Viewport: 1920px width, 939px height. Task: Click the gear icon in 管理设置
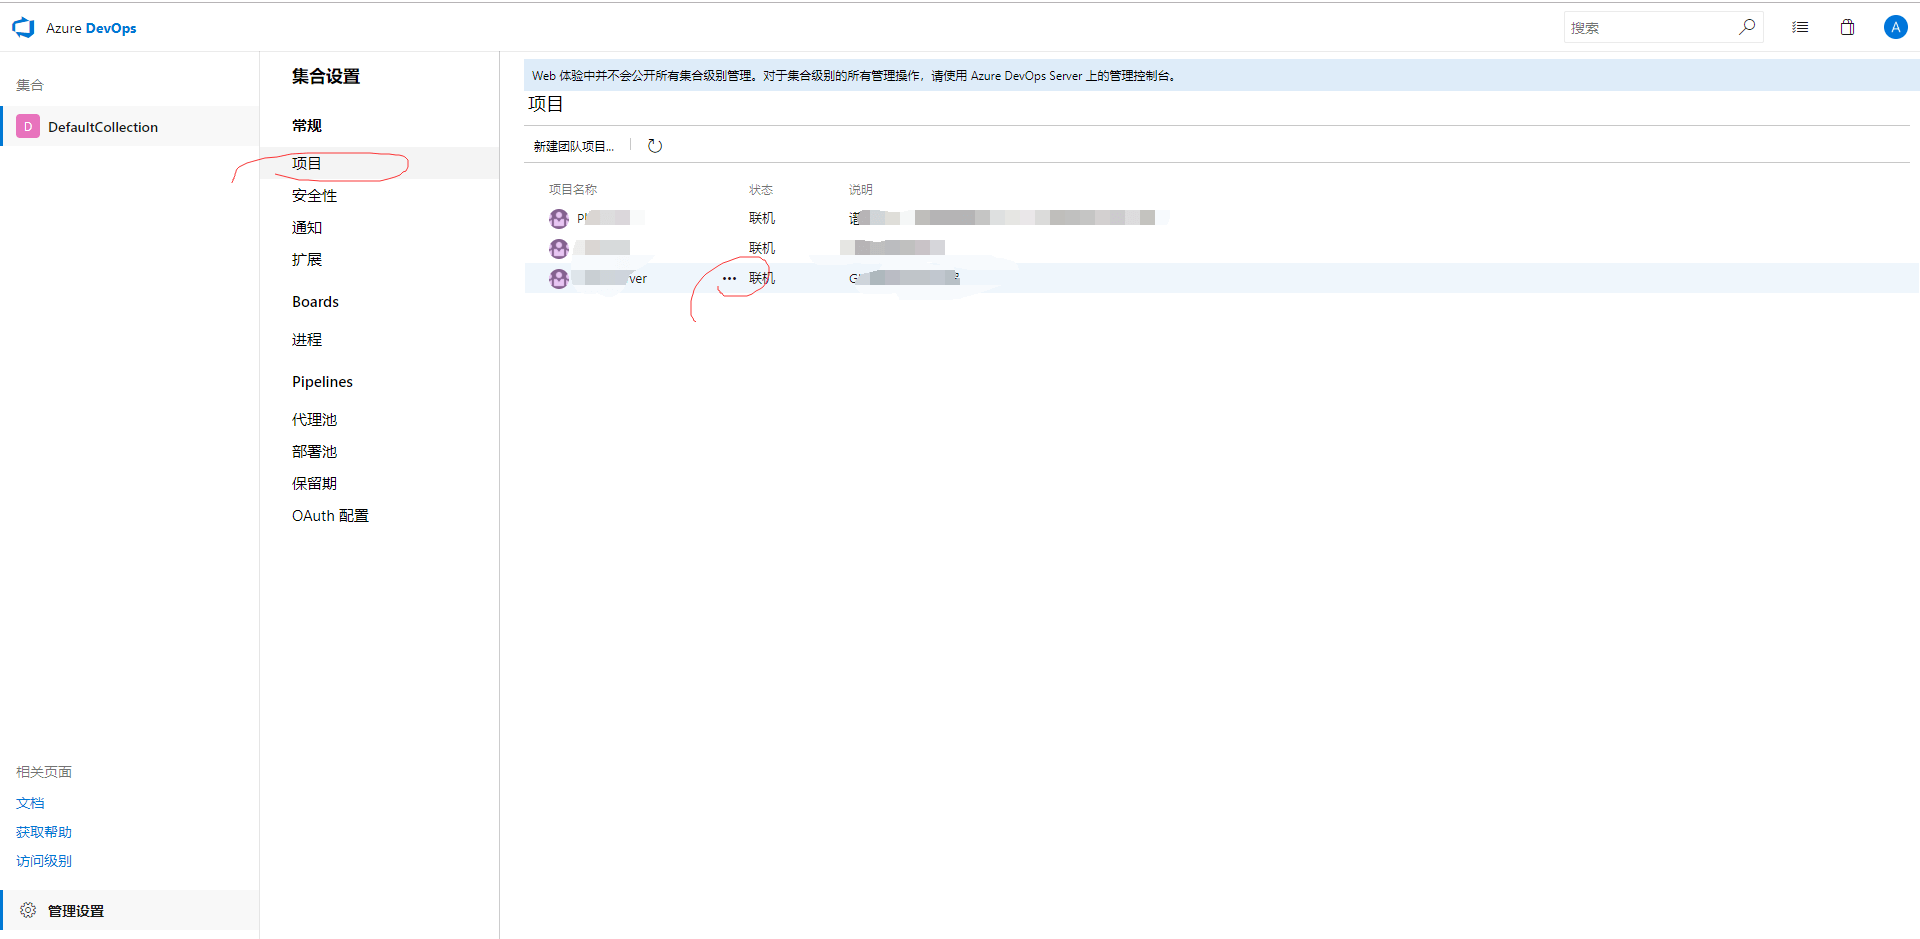(28, 910)
